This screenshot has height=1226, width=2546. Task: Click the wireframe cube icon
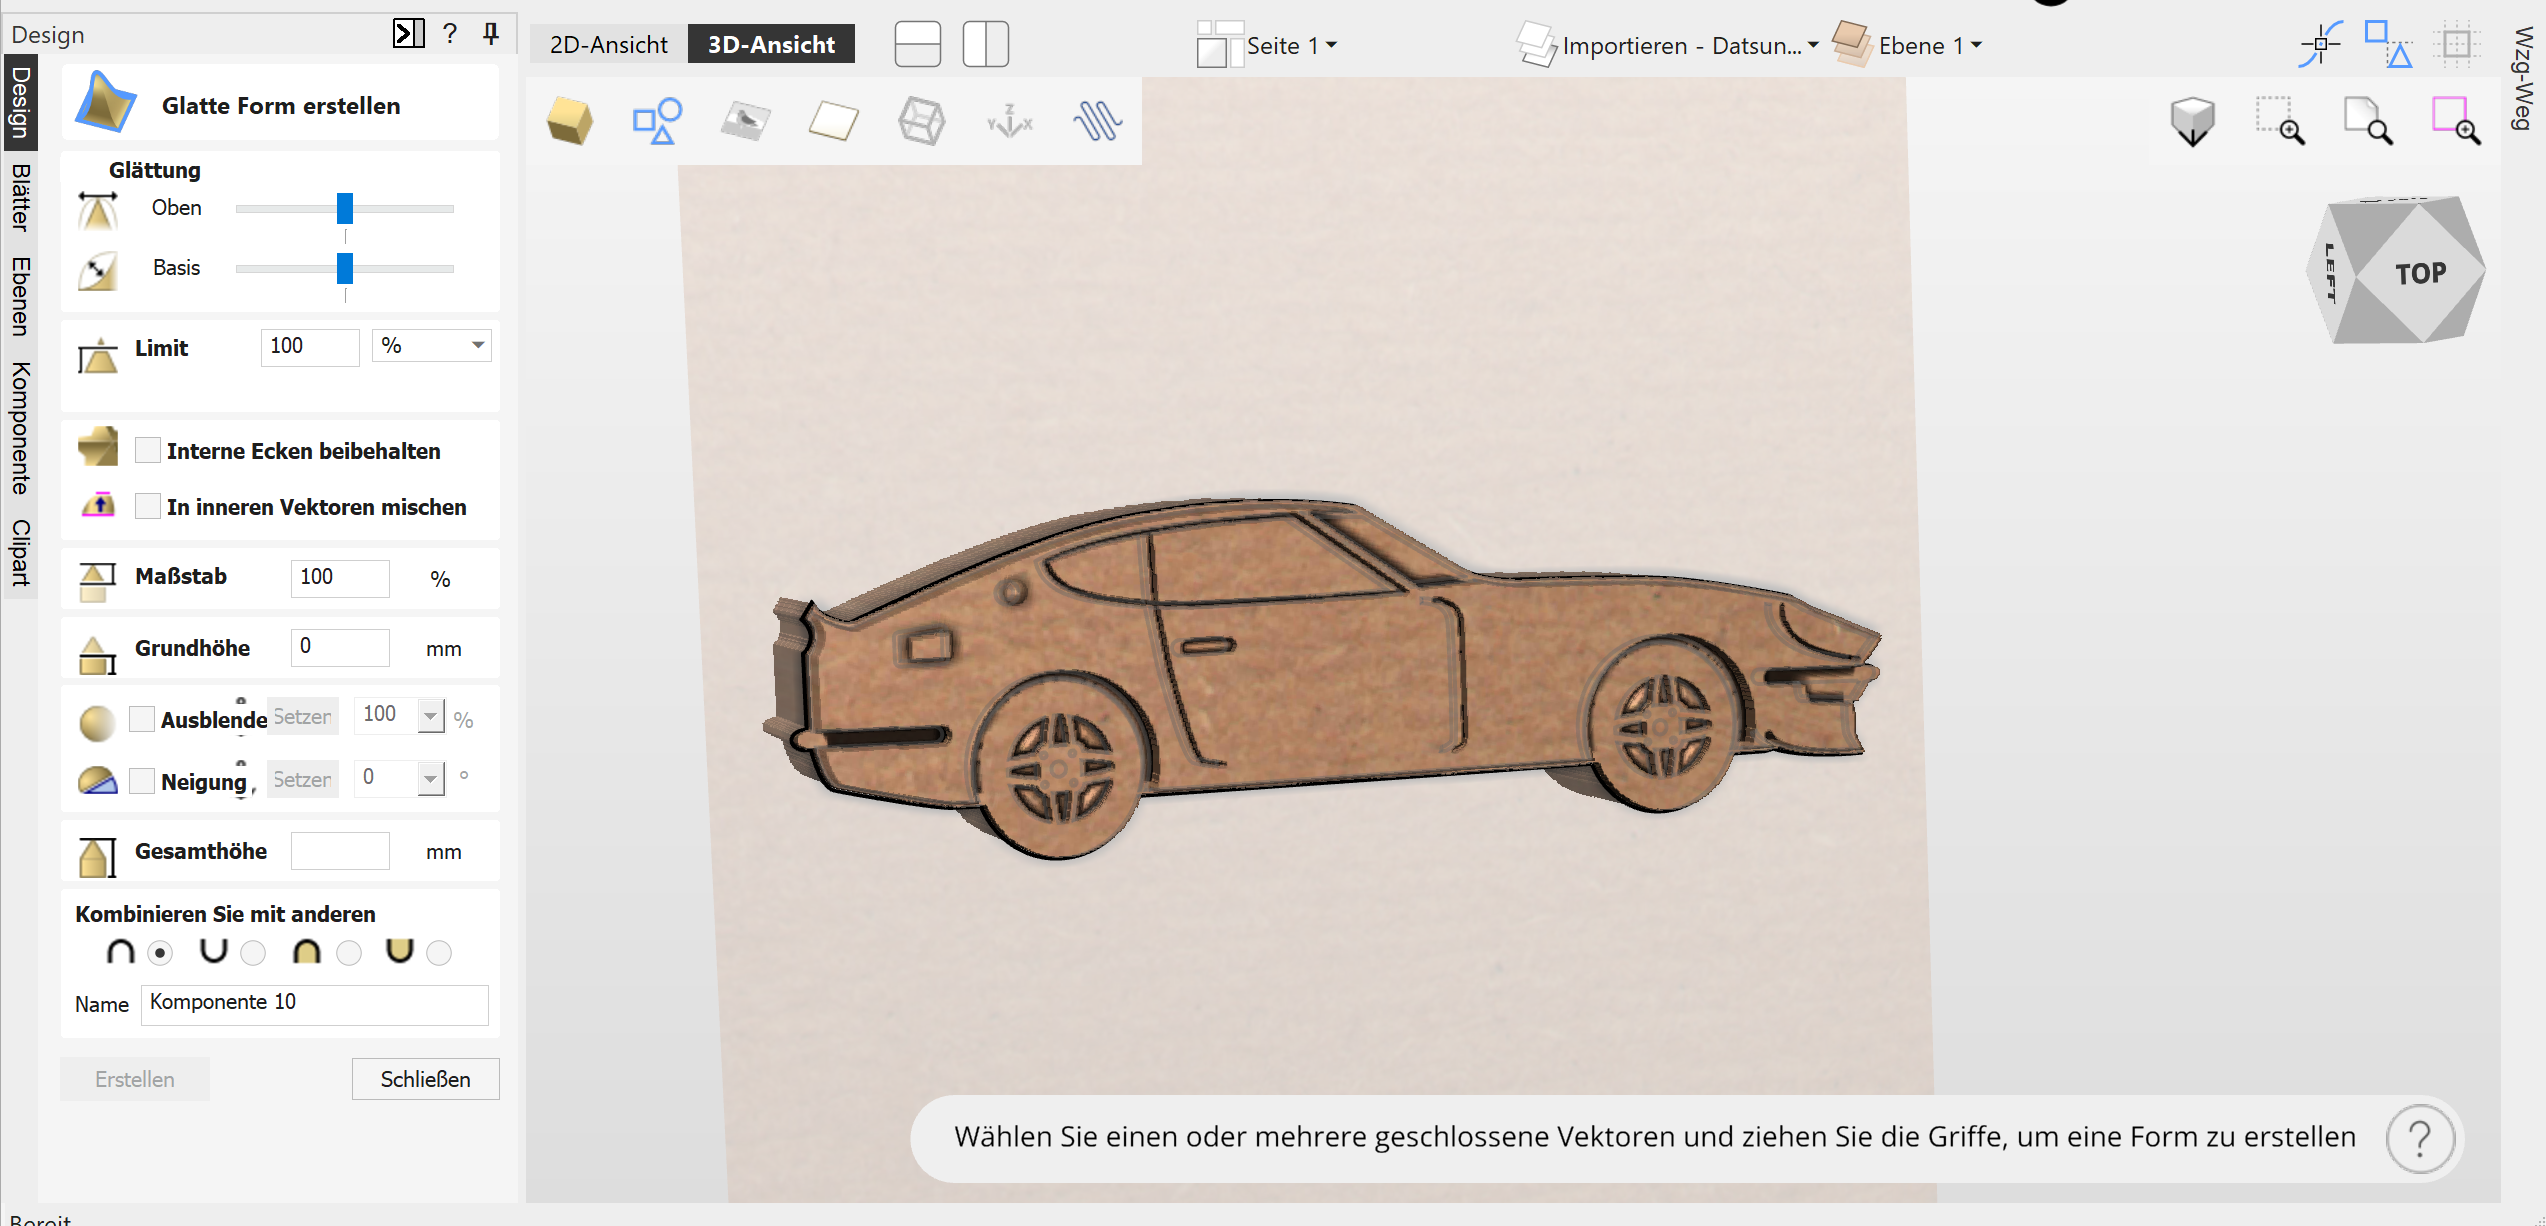[921, 121]
